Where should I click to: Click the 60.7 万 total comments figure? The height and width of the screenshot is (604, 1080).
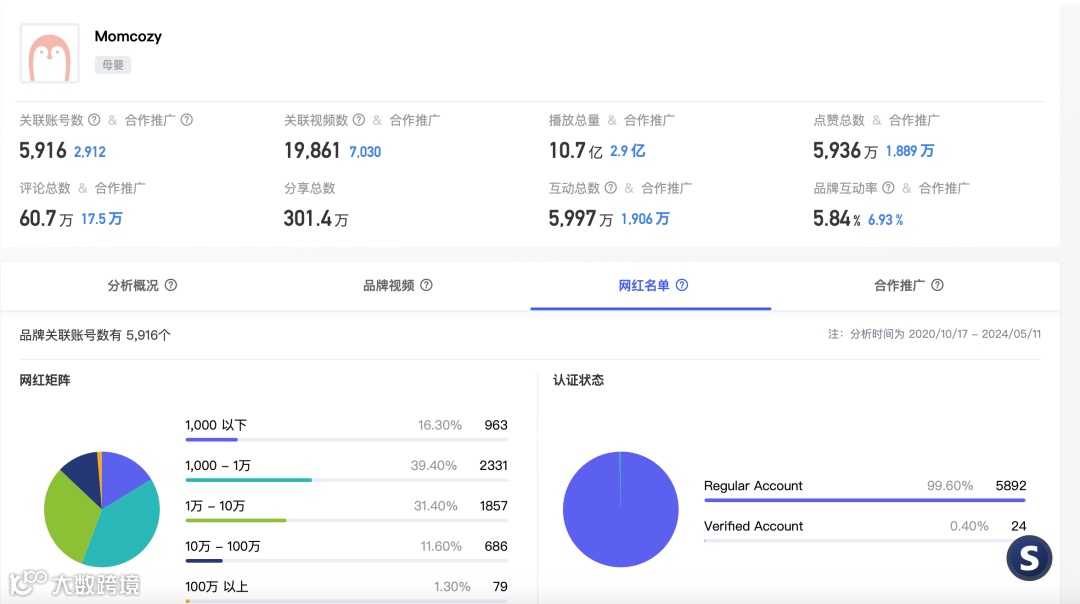(x=45, y=218)
